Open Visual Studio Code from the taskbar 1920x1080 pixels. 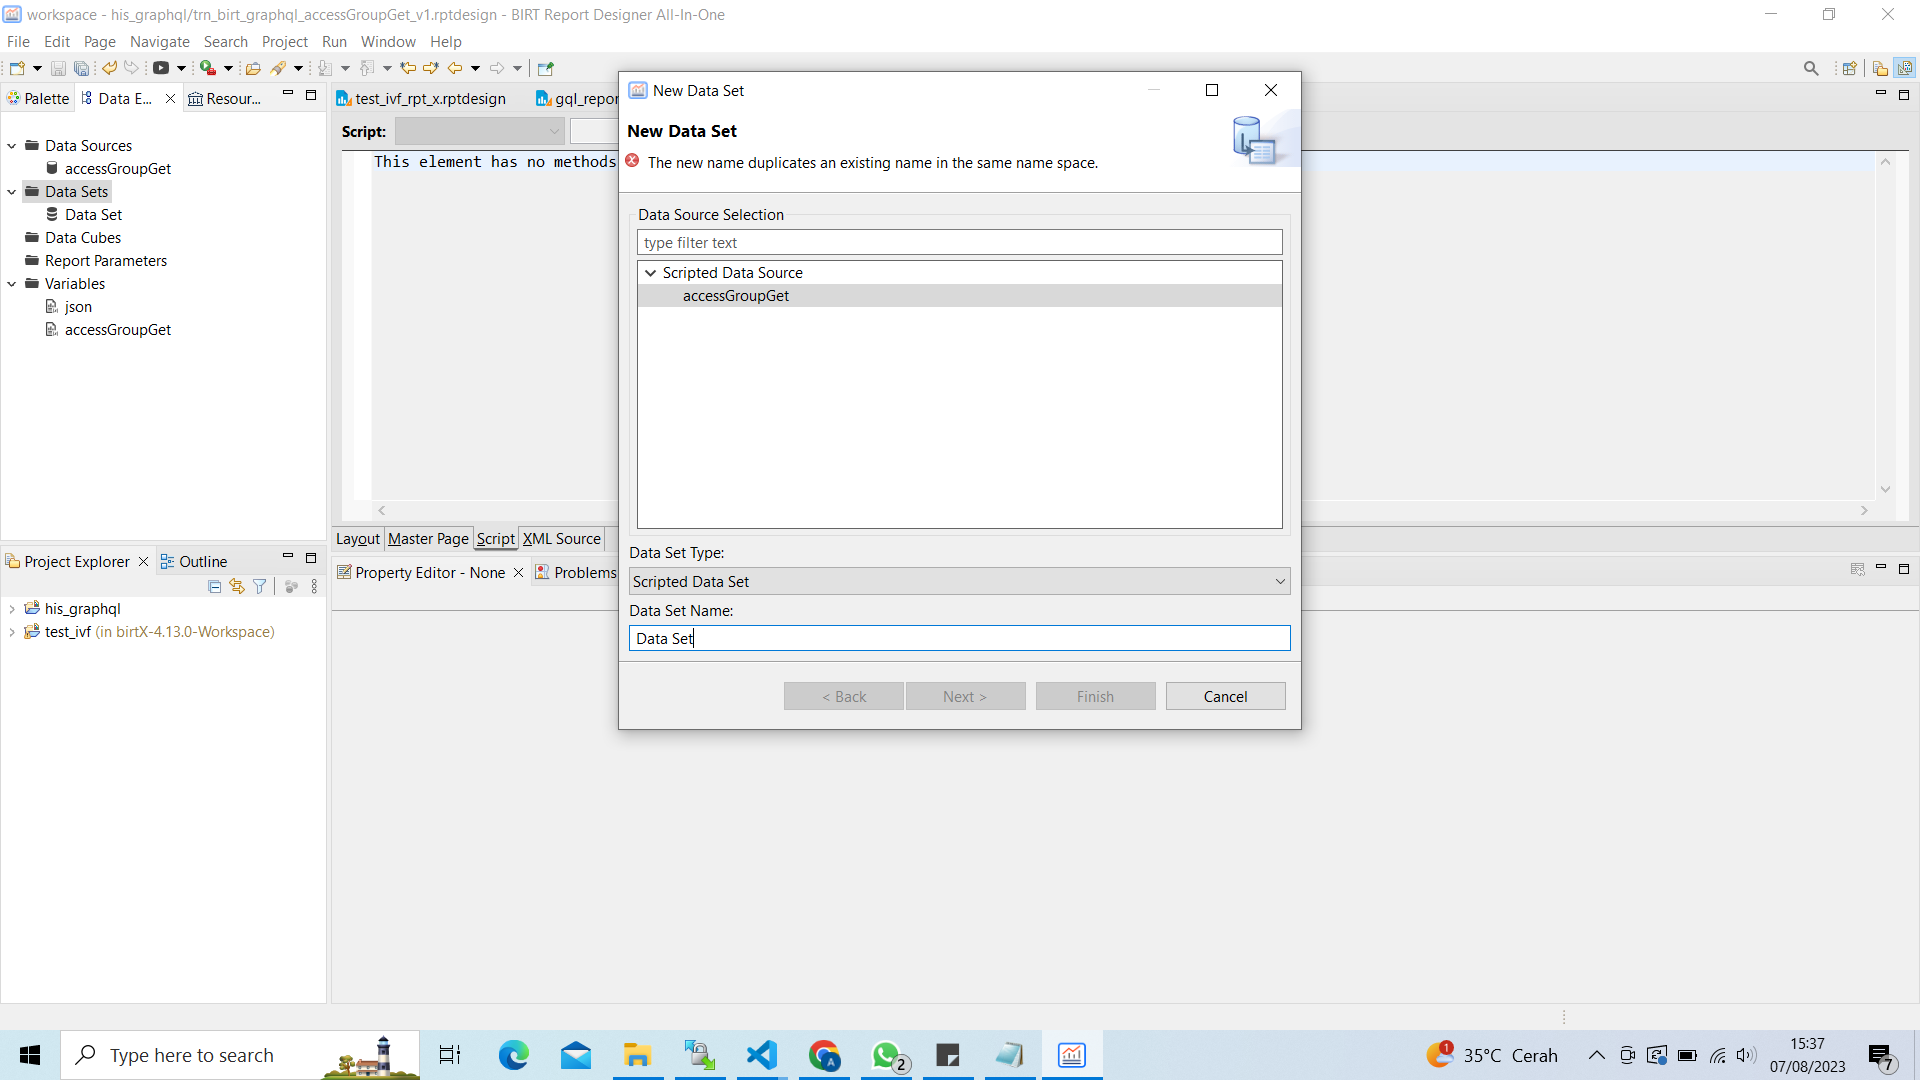pos(762,1055)
